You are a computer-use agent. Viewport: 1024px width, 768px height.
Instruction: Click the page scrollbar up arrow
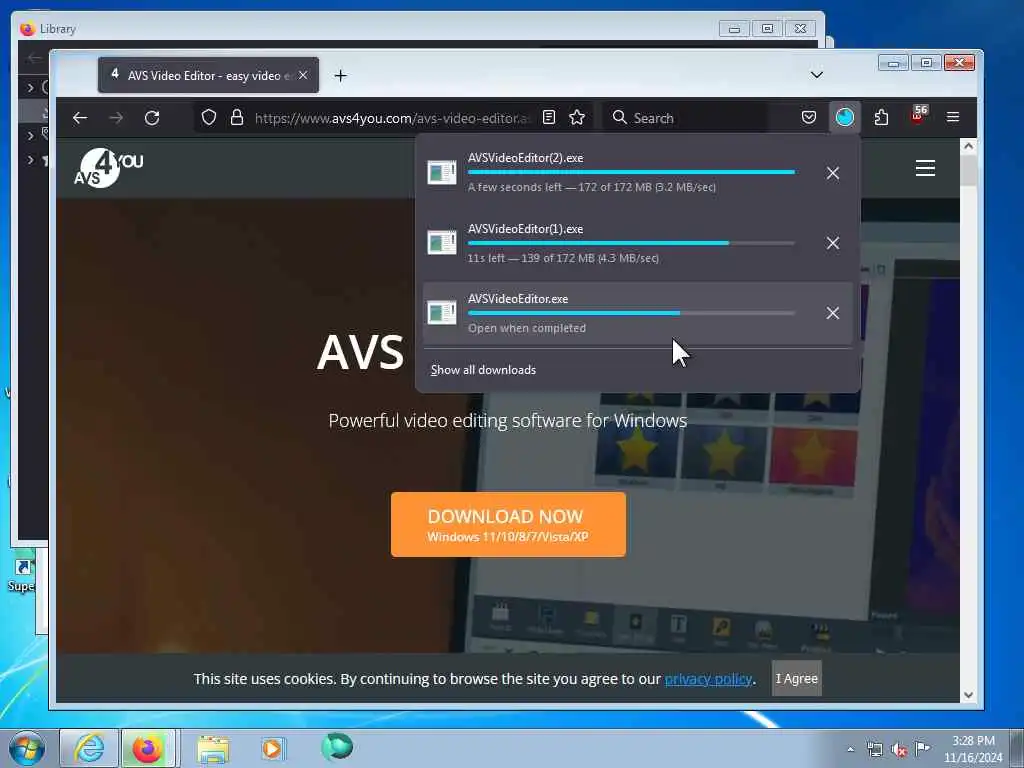click(968, 146)
